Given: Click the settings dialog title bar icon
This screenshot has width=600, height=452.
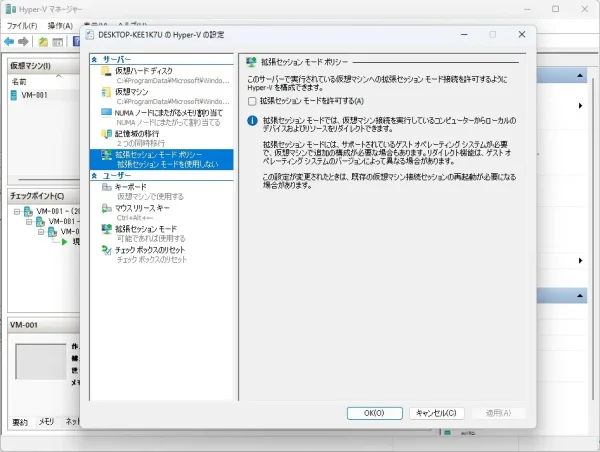Looking at the screenshot, I should tap(90, 35).
